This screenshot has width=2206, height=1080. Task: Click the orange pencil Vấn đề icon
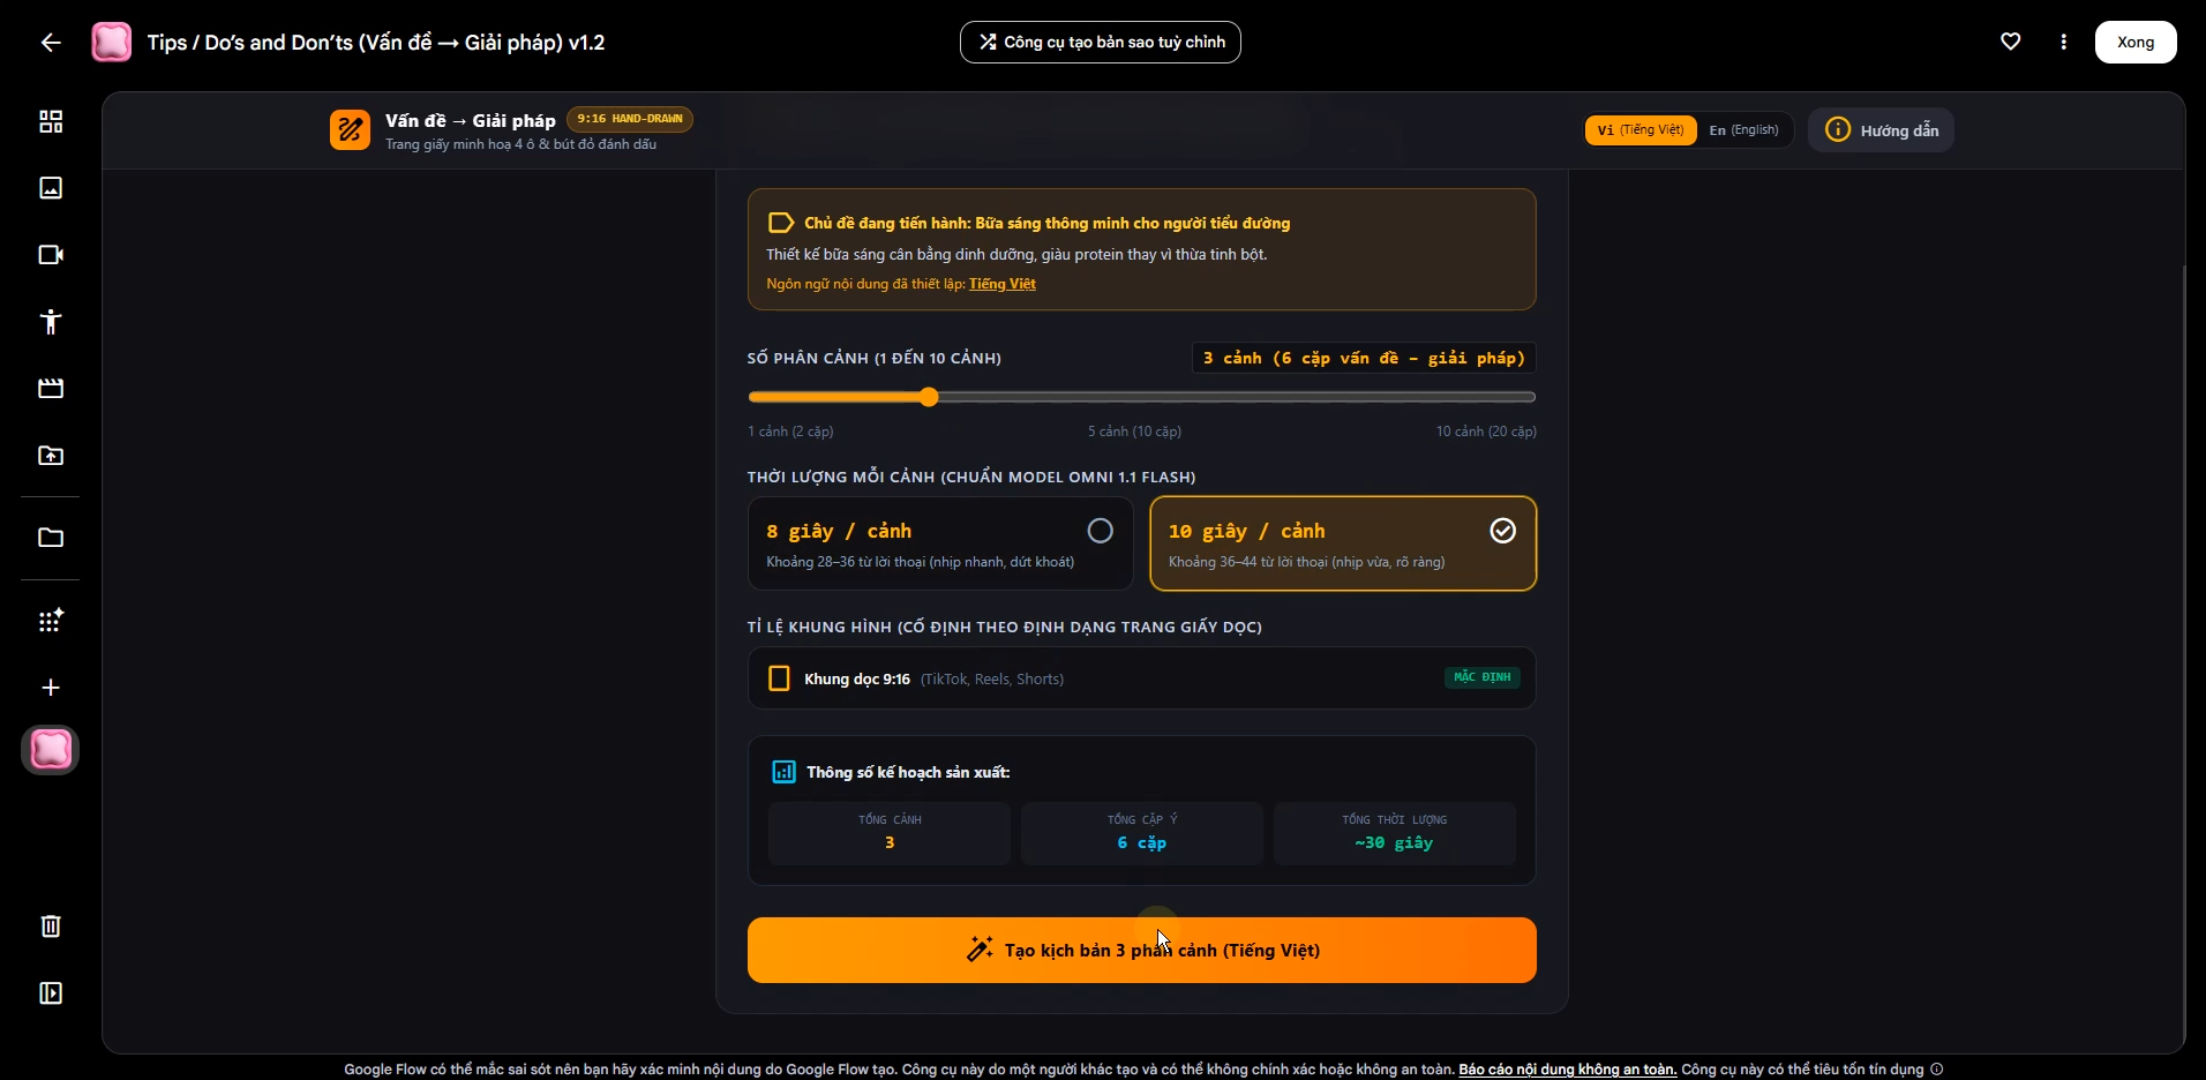[350, 130]
